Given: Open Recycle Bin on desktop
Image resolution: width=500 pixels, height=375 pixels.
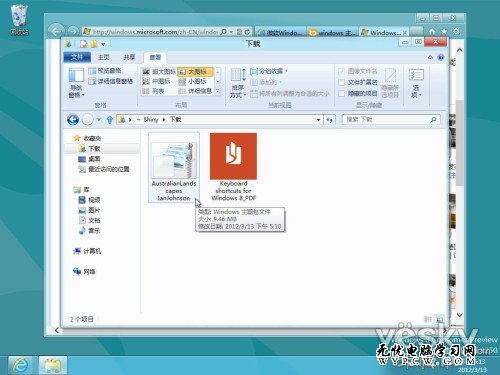Looking at the screenshot, I should point(19,20).
